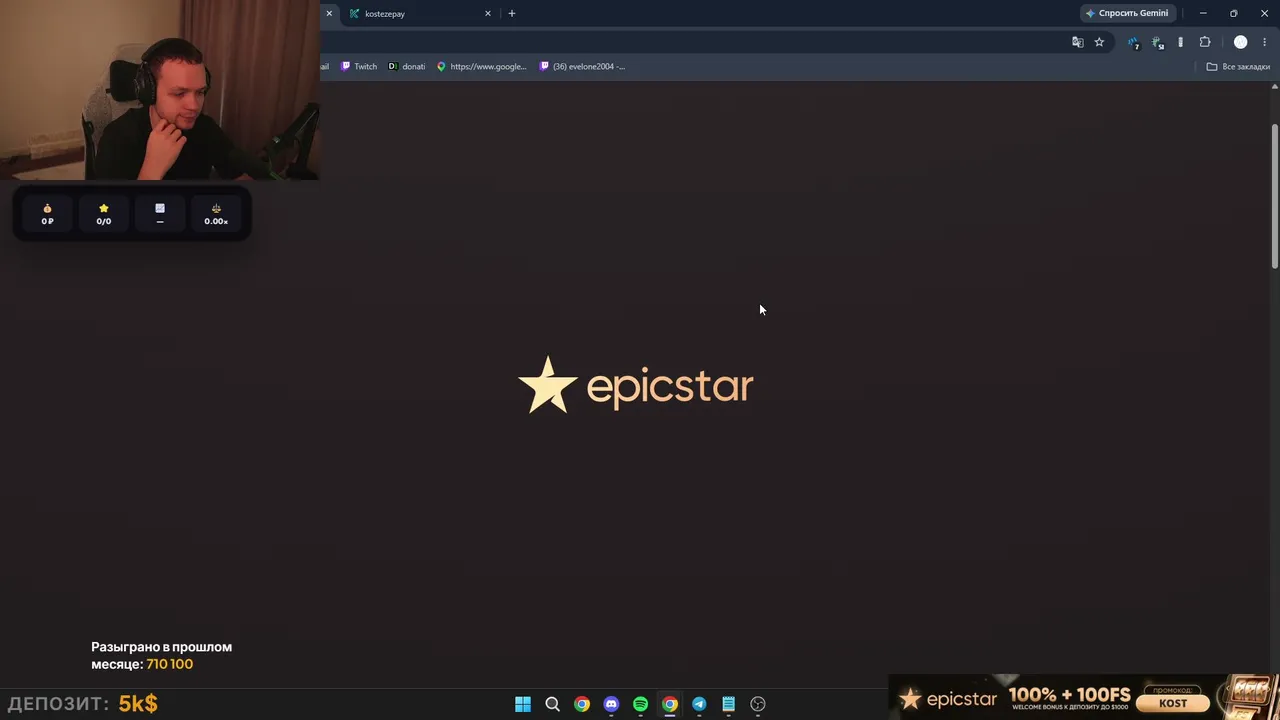Open the https://www.google... bookmark
Image resolution: width=1280 pixels, height=720 pixels.
click(481, 67)
